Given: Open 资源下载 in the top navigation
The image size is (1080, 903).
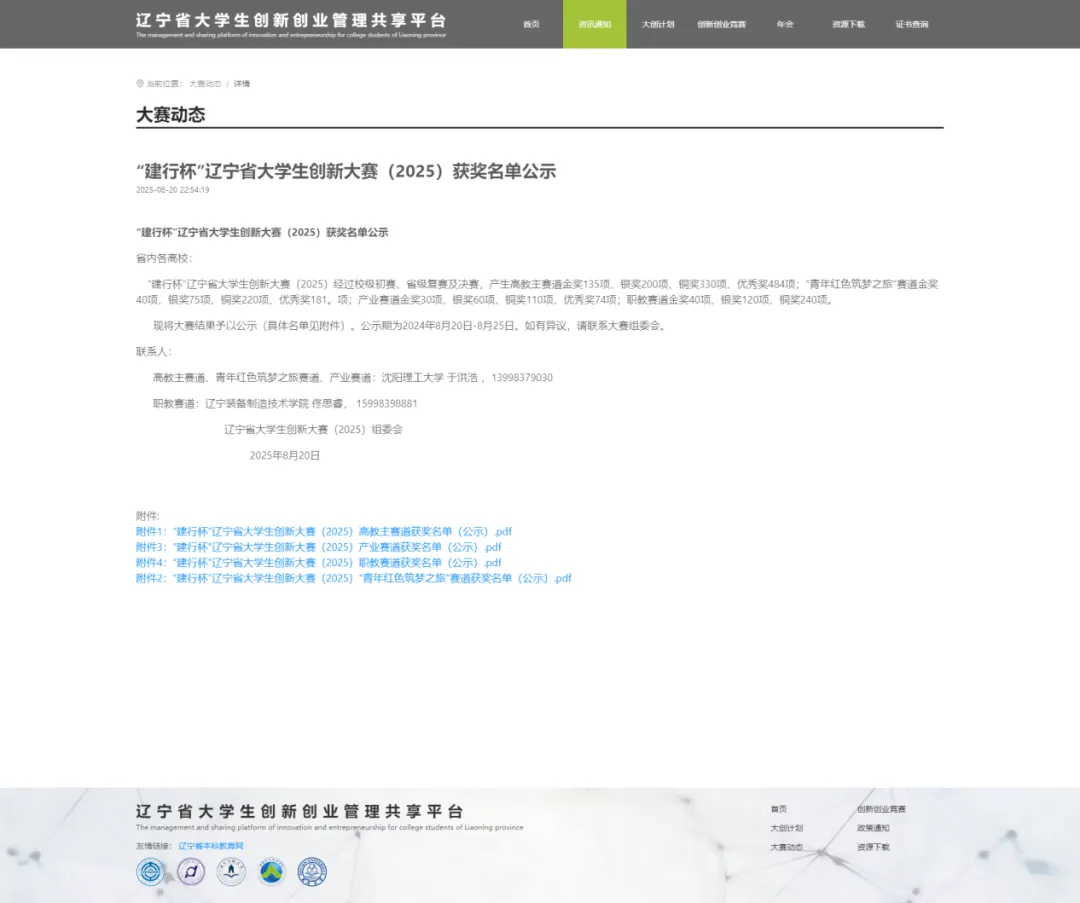Looking at the screenshot, I should [848, 24].
